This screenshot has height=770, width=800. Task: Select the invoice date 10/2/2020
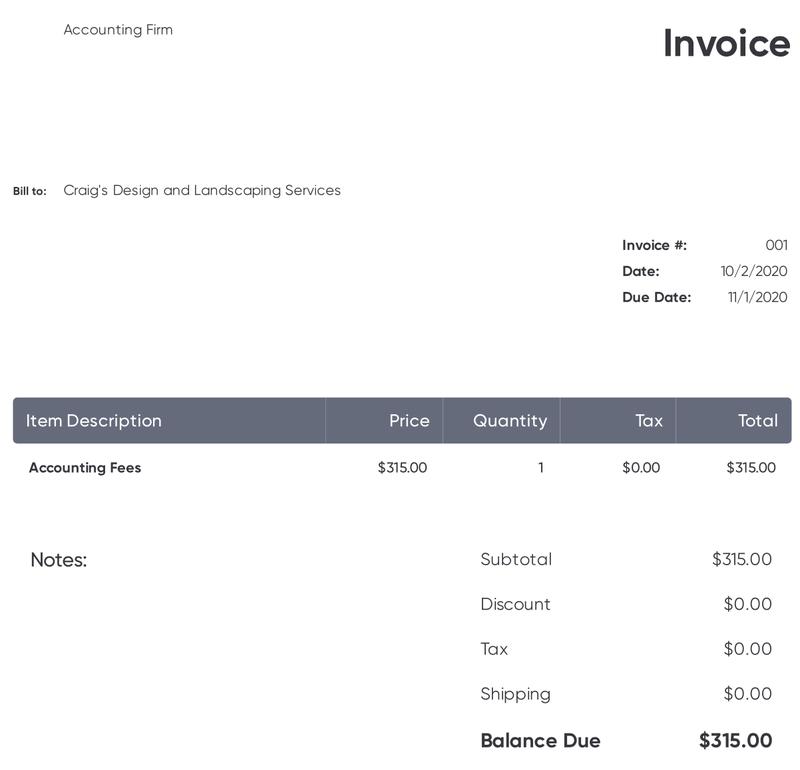(754, 271)
